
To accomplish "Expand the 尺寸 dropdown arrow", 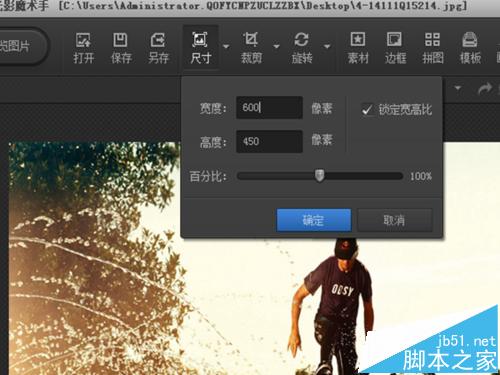I will [x=226, y=46].
